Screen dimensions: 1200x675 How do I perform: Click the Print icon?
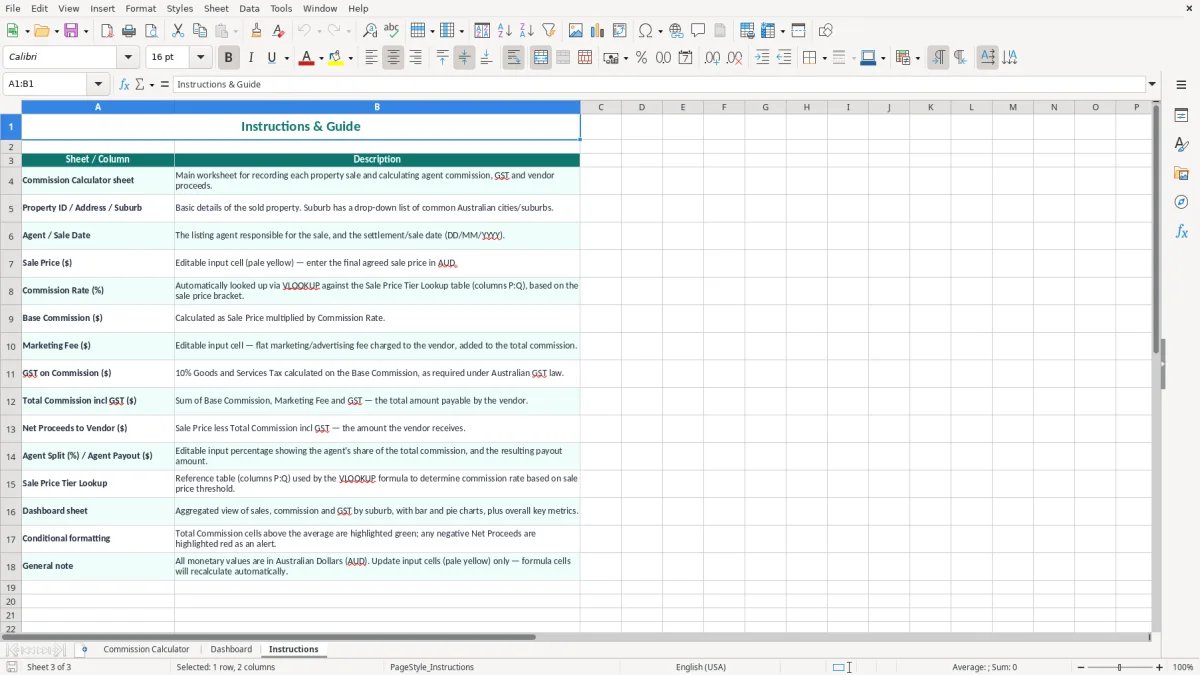(x=129, y=31)
